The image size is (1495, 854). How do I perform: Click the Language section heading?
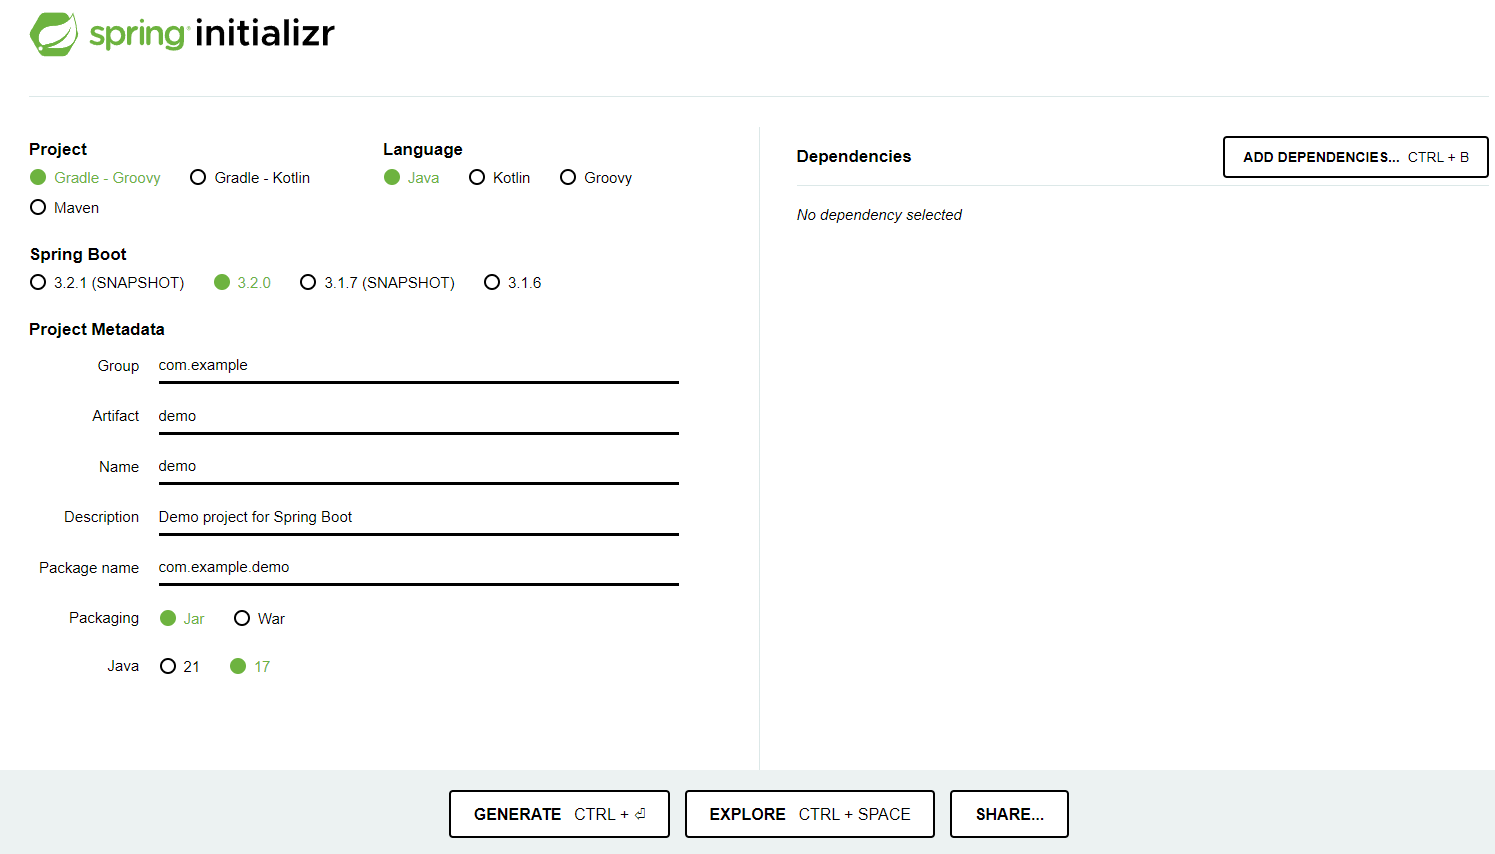tap(423, 149)
